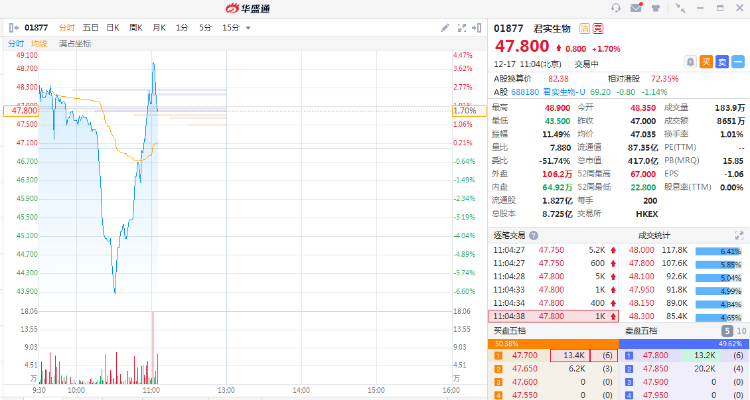Open the pencil drawing tool
The width and height of the screenshot is (750, 400).
pyautogui.click(x=445, y=28)
